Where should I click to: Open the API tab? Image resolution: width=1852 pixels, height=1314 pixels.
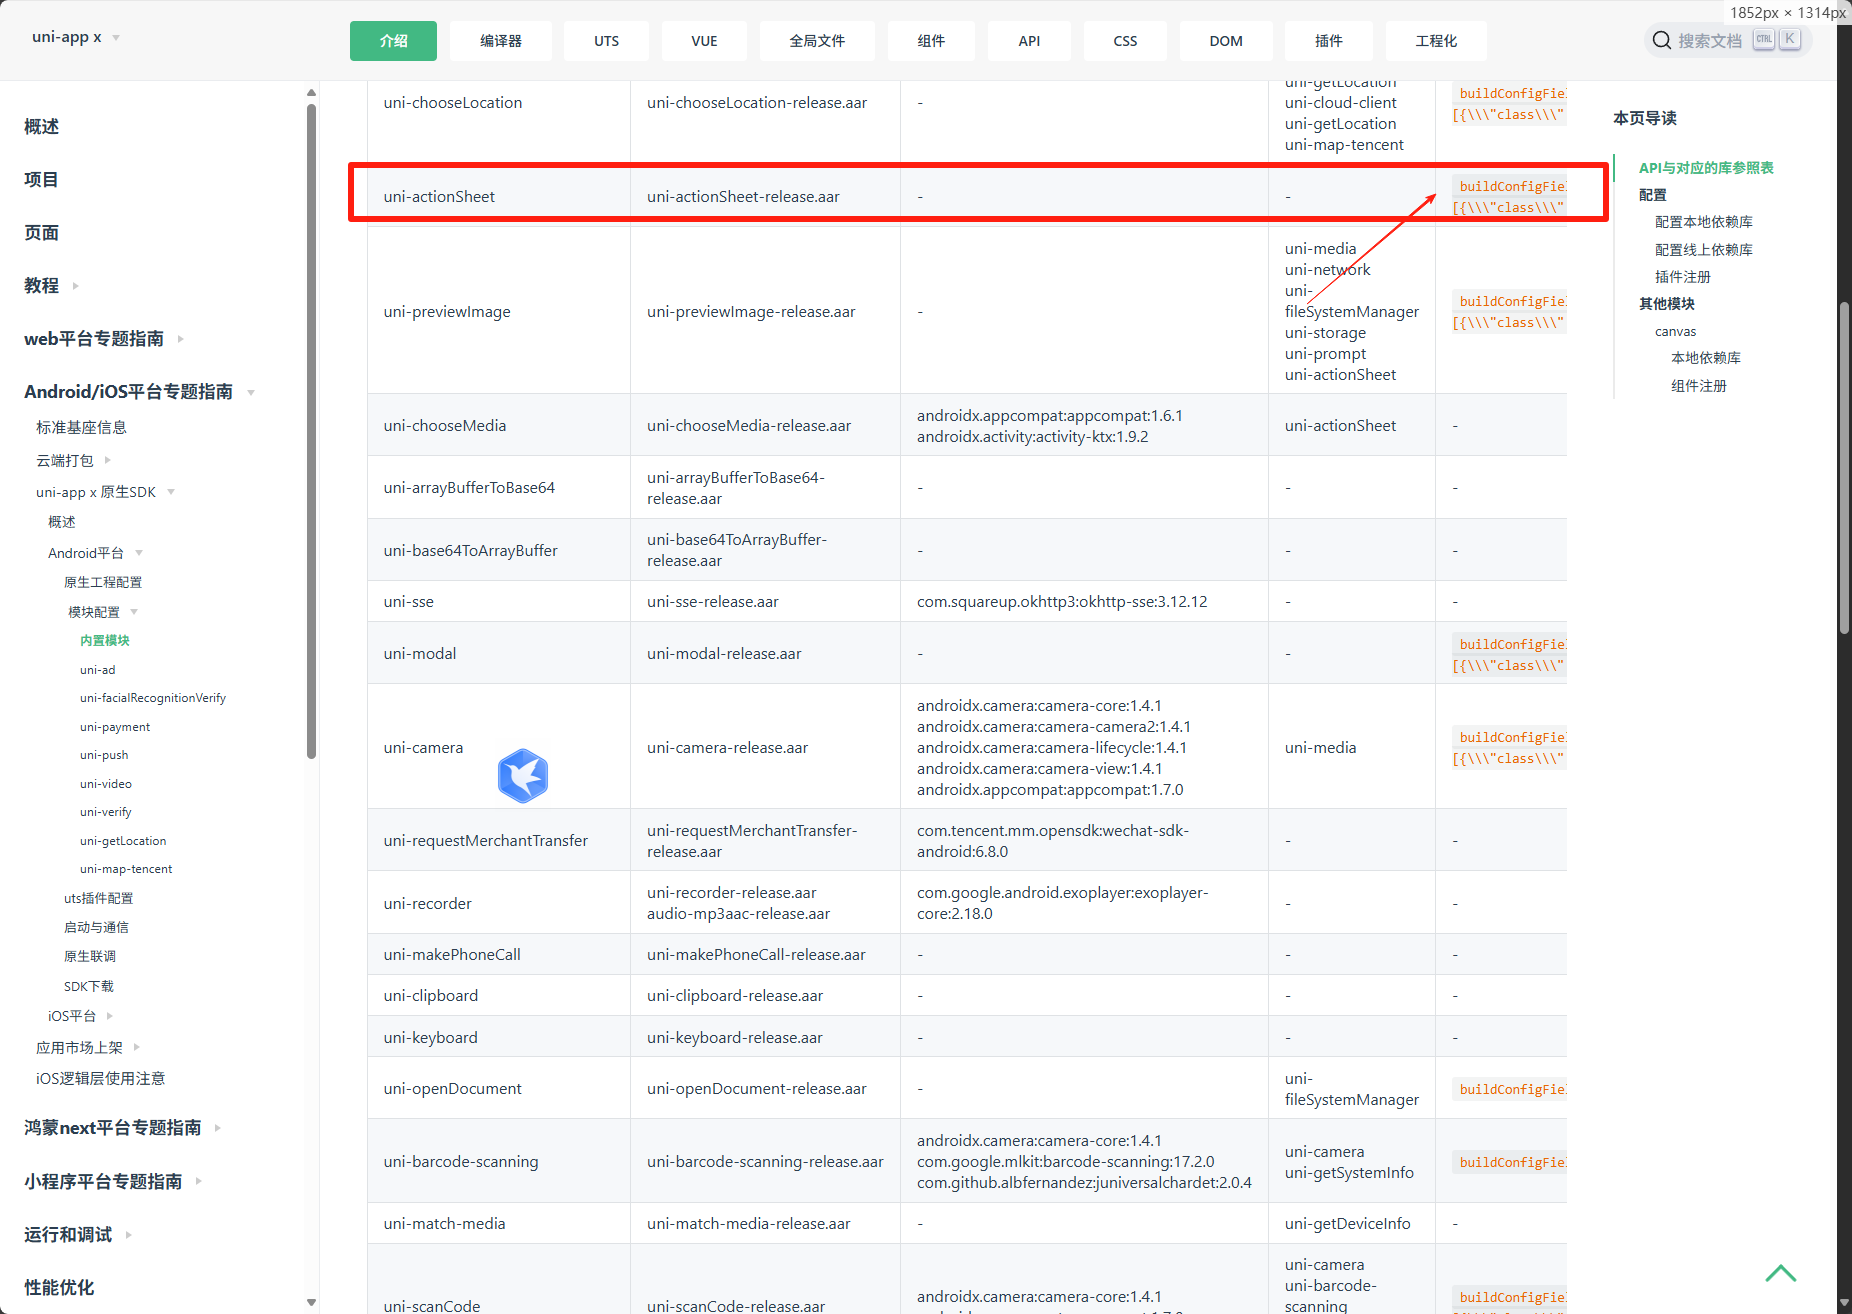(x=1029, y=41)
